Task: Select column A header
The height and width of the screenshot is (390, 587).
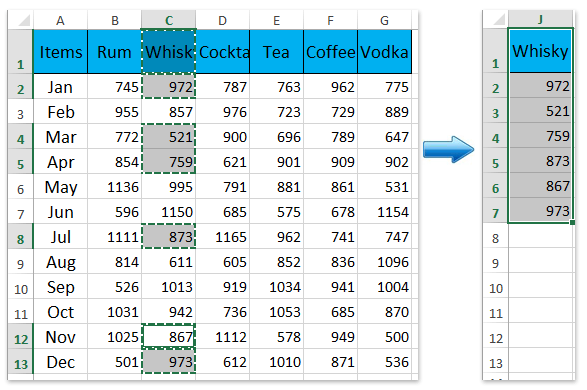Action: (x=60, y=20)
